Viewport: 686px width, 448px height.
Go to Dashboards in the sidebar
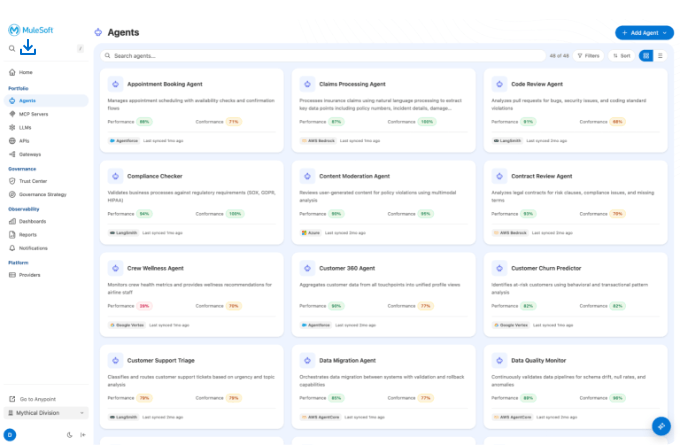click(x=32, y=221)
